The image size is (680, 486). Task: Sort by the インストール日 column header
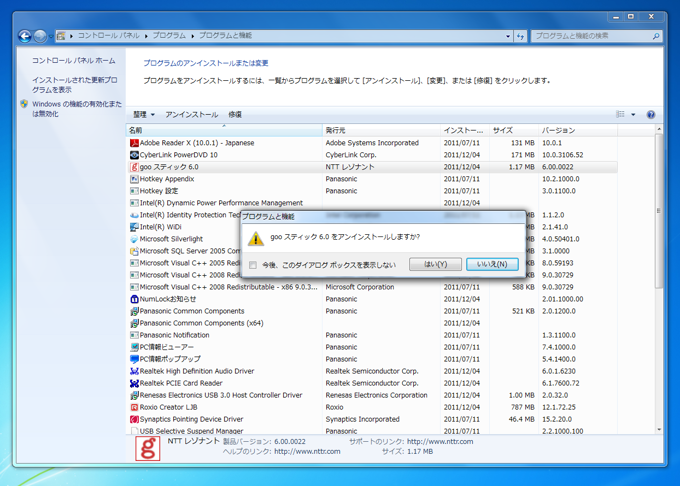pos(465,130)
